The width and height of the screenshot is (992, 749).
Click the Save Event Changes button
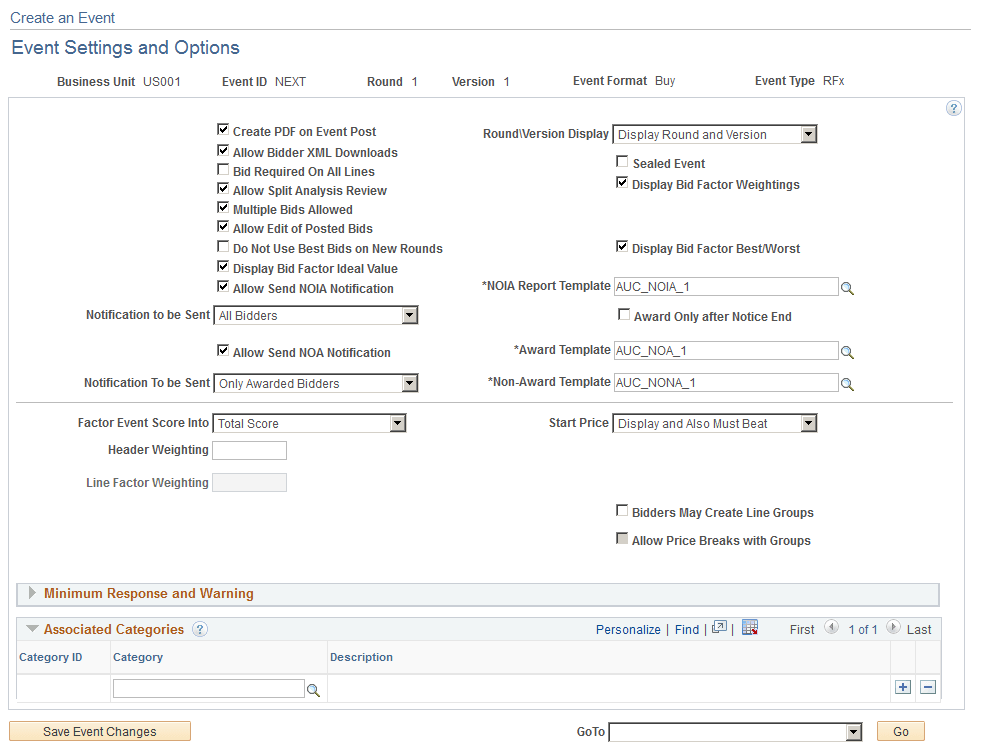(99, 731)
